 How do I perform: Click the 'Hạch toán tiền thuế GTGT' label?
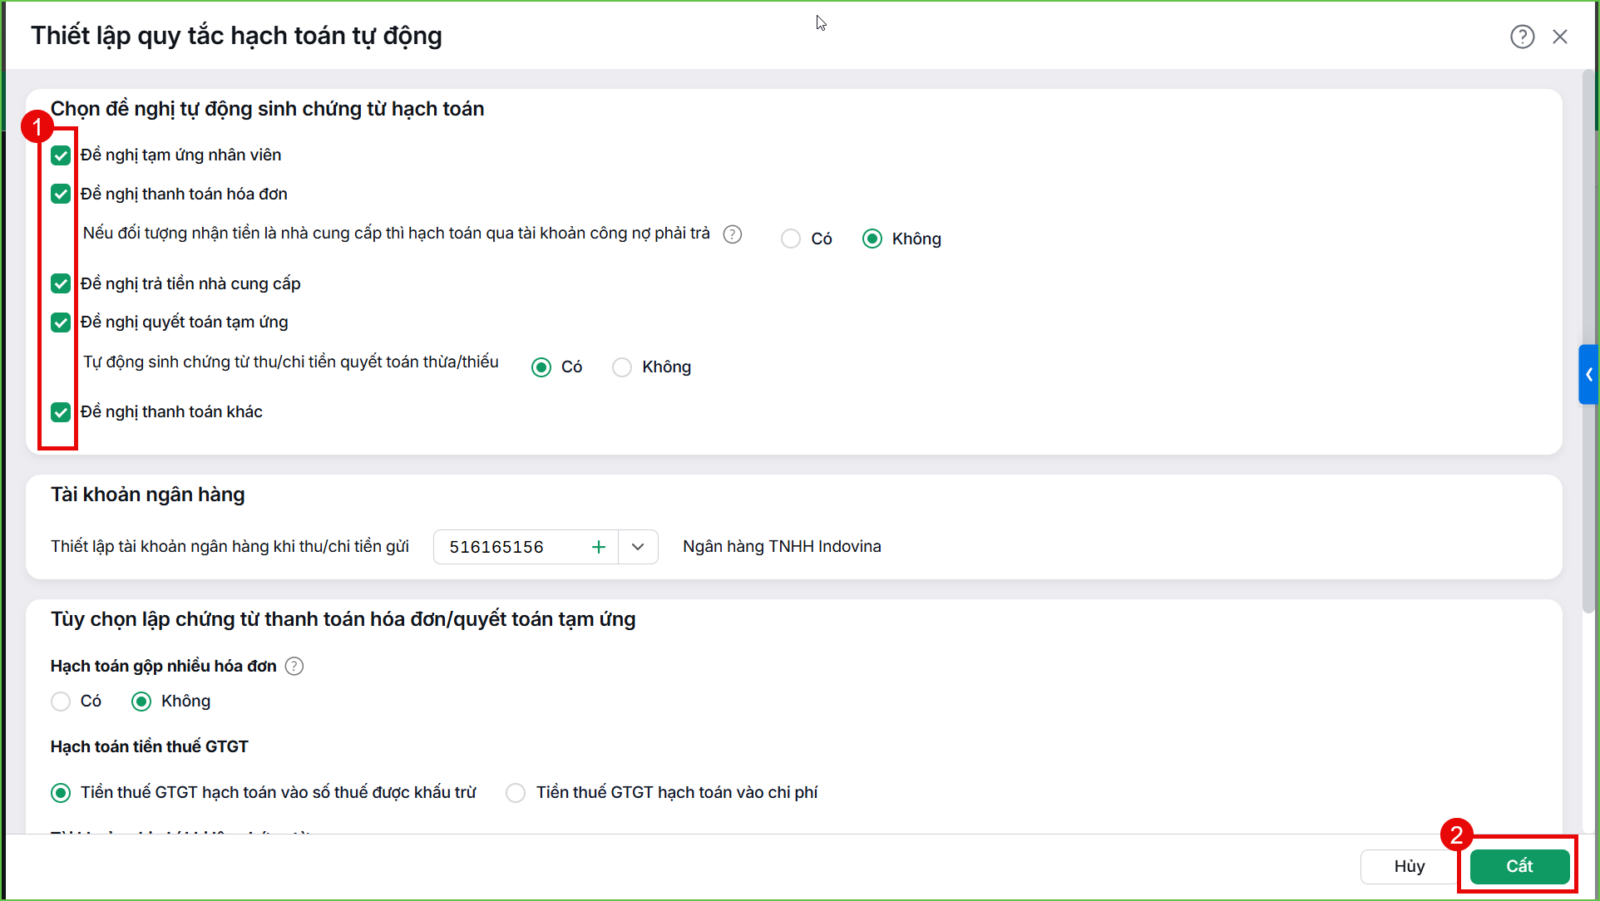tap(150, 747)
